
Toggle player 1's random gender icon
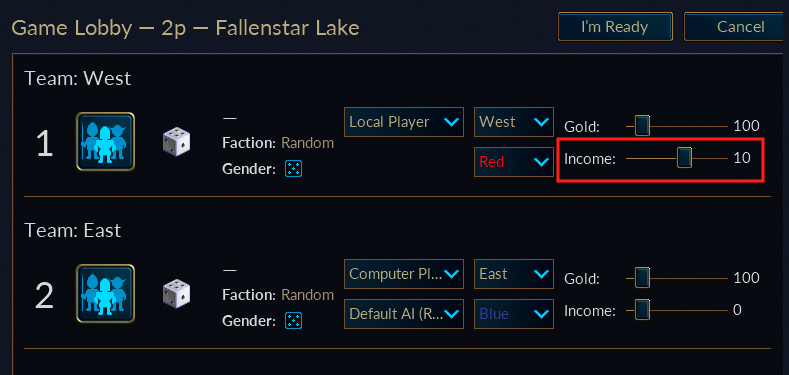point(293,169)
